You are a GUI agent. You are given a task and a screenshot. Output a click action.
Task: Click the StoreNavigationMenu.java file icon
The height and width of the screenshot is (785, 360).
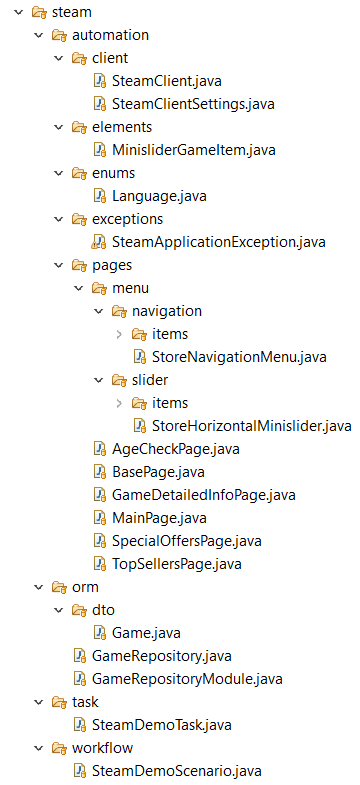(x=140, y=357)
